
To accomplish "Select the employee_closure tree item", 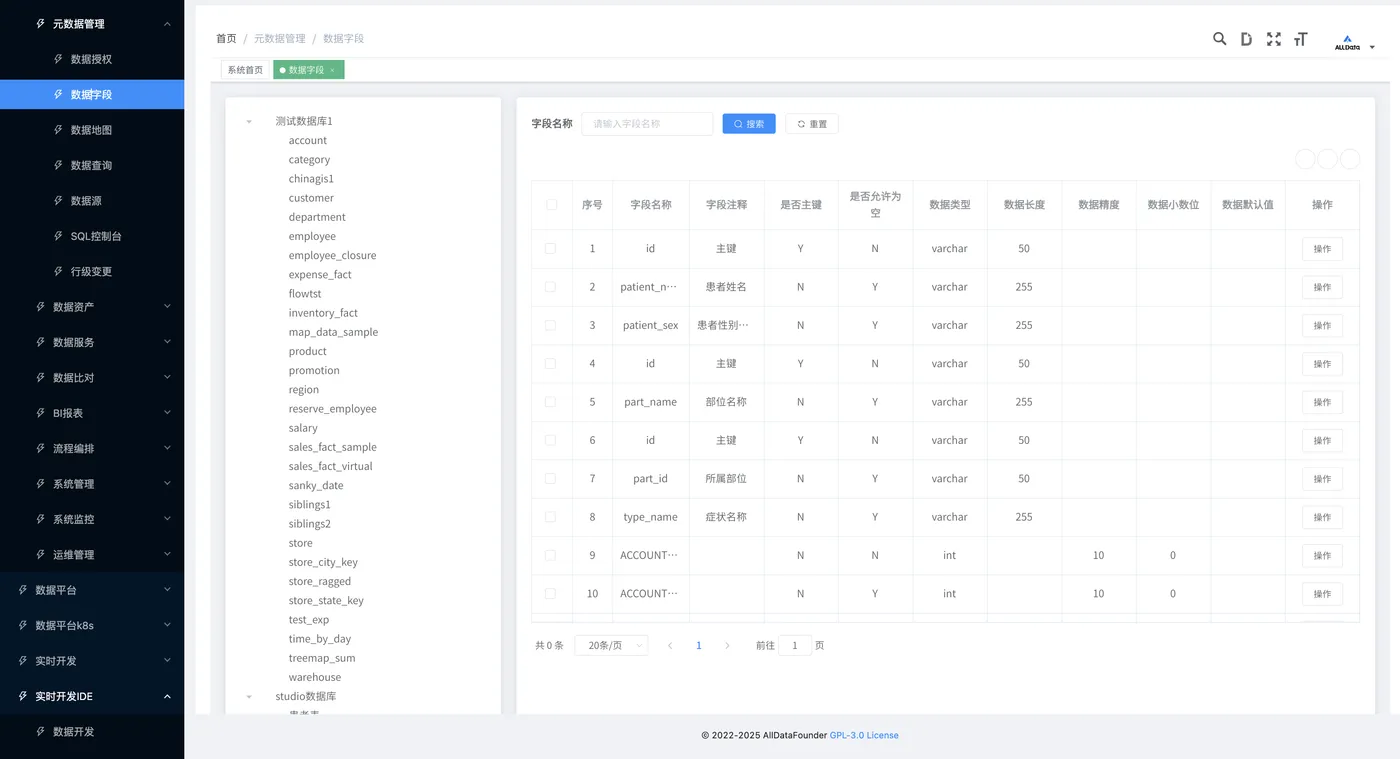I will tap(332, 255).
